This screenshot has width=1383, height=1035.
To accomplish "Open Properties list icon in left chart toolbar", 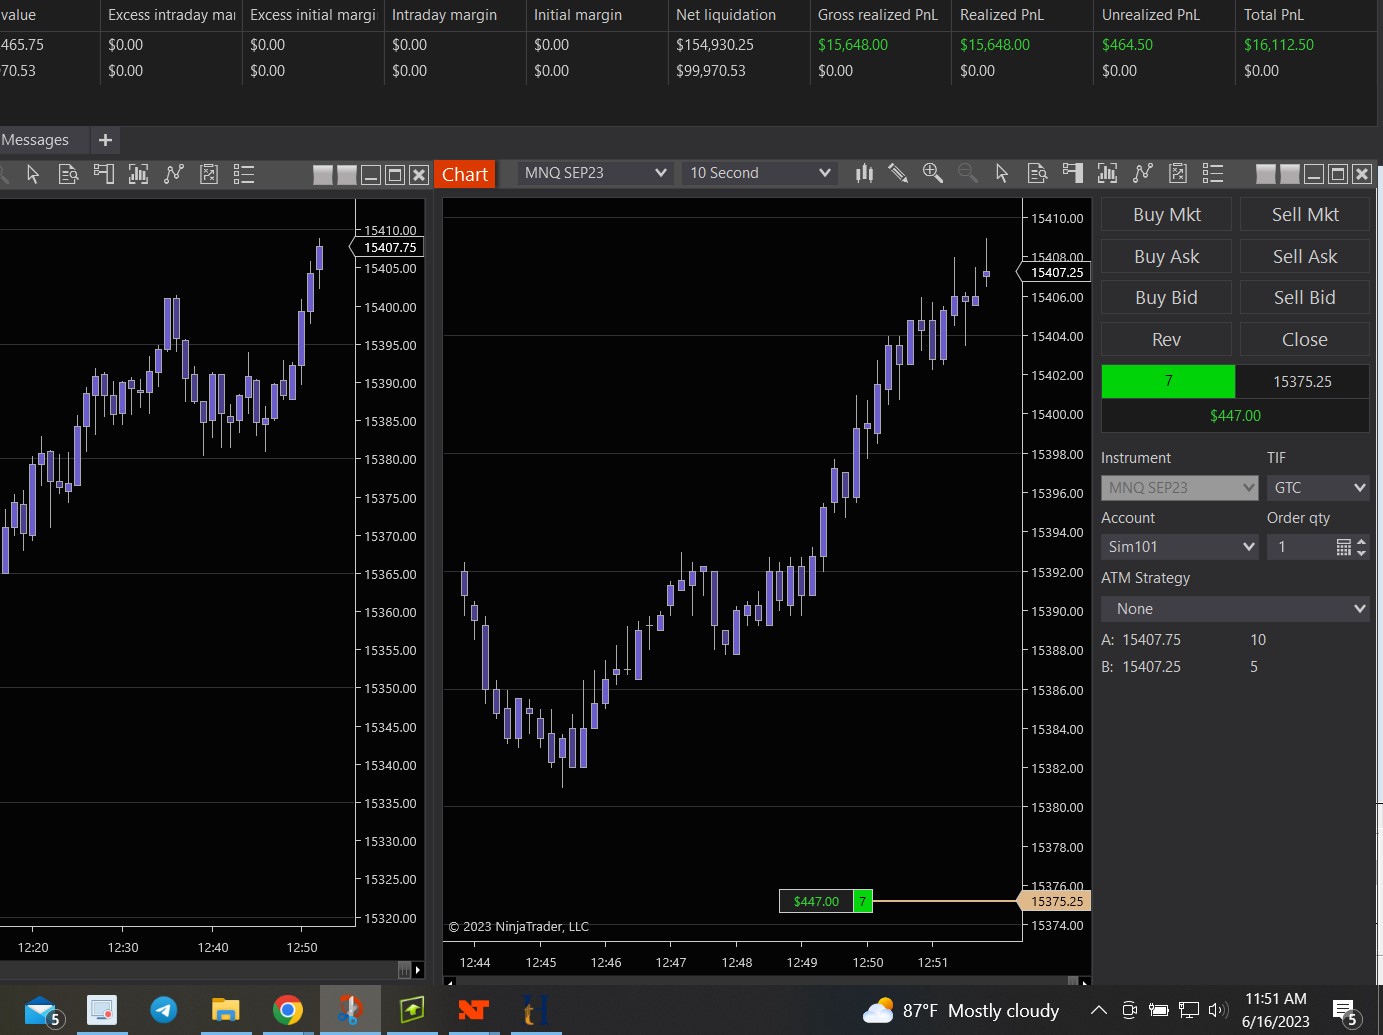I will (244, 175).
